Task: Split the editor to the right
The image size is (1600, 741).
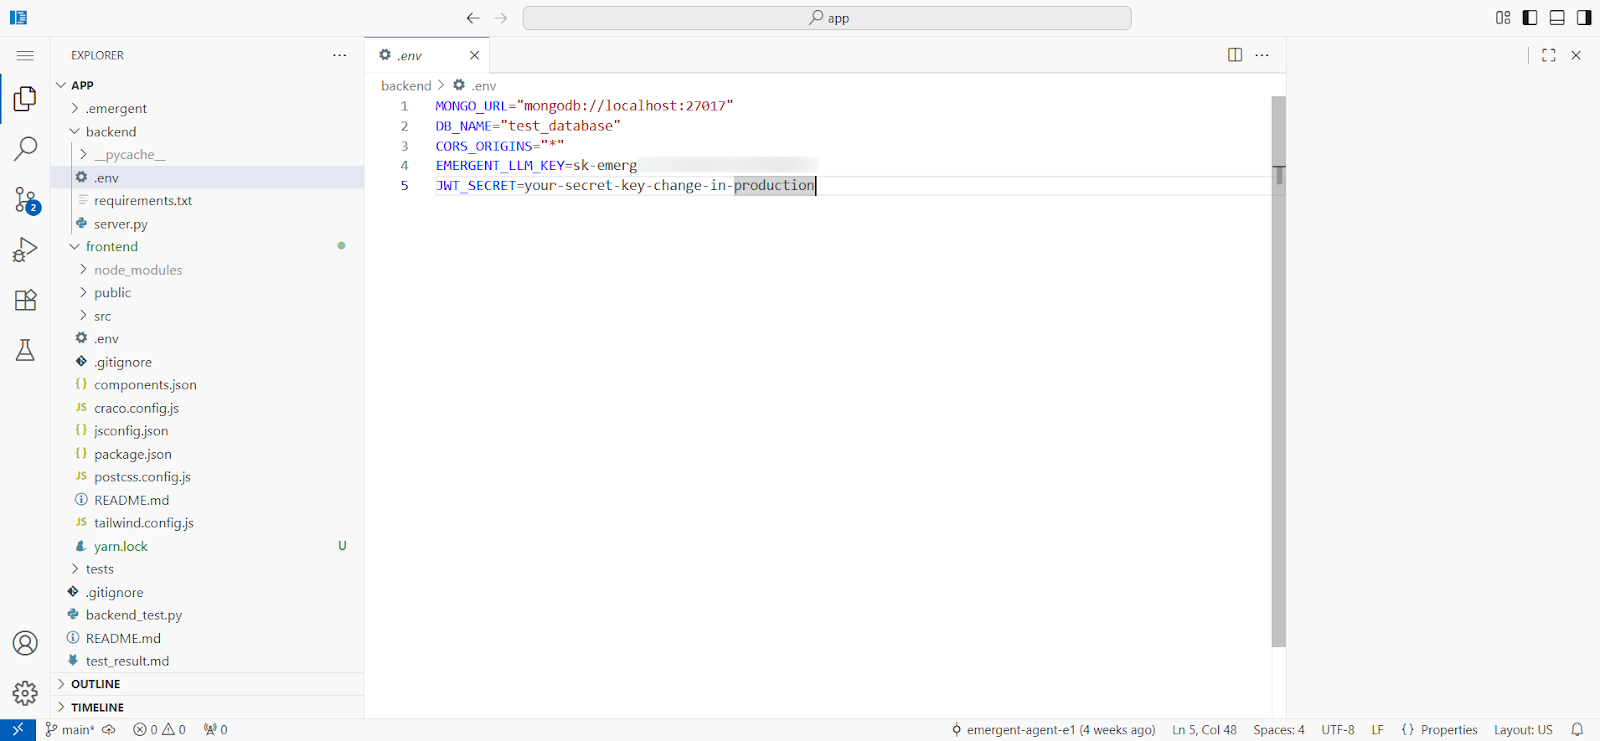Action: pyautogui.click(x=1235, y=55)
